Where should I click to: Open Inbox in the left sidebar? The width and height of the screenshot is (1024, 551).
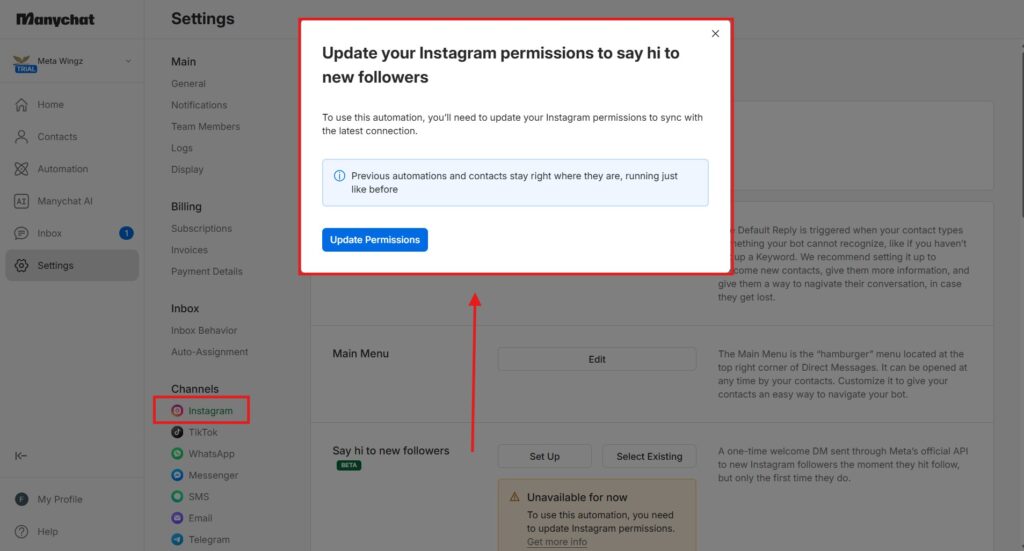[72, 233]
